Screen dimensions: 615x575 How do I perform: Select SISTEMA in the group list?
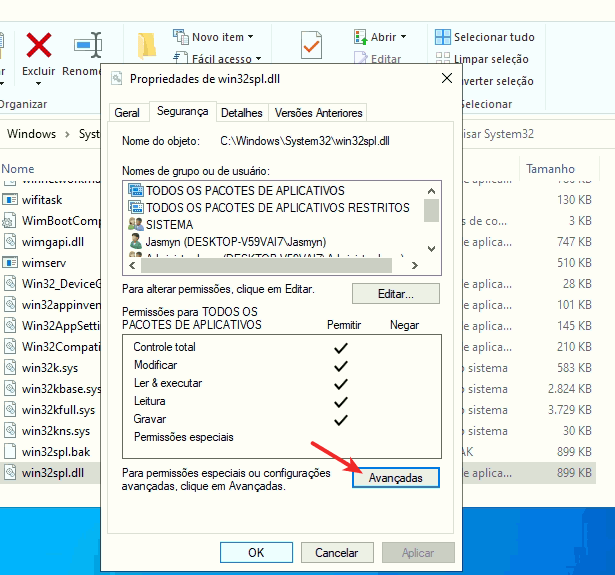[169, 224]
